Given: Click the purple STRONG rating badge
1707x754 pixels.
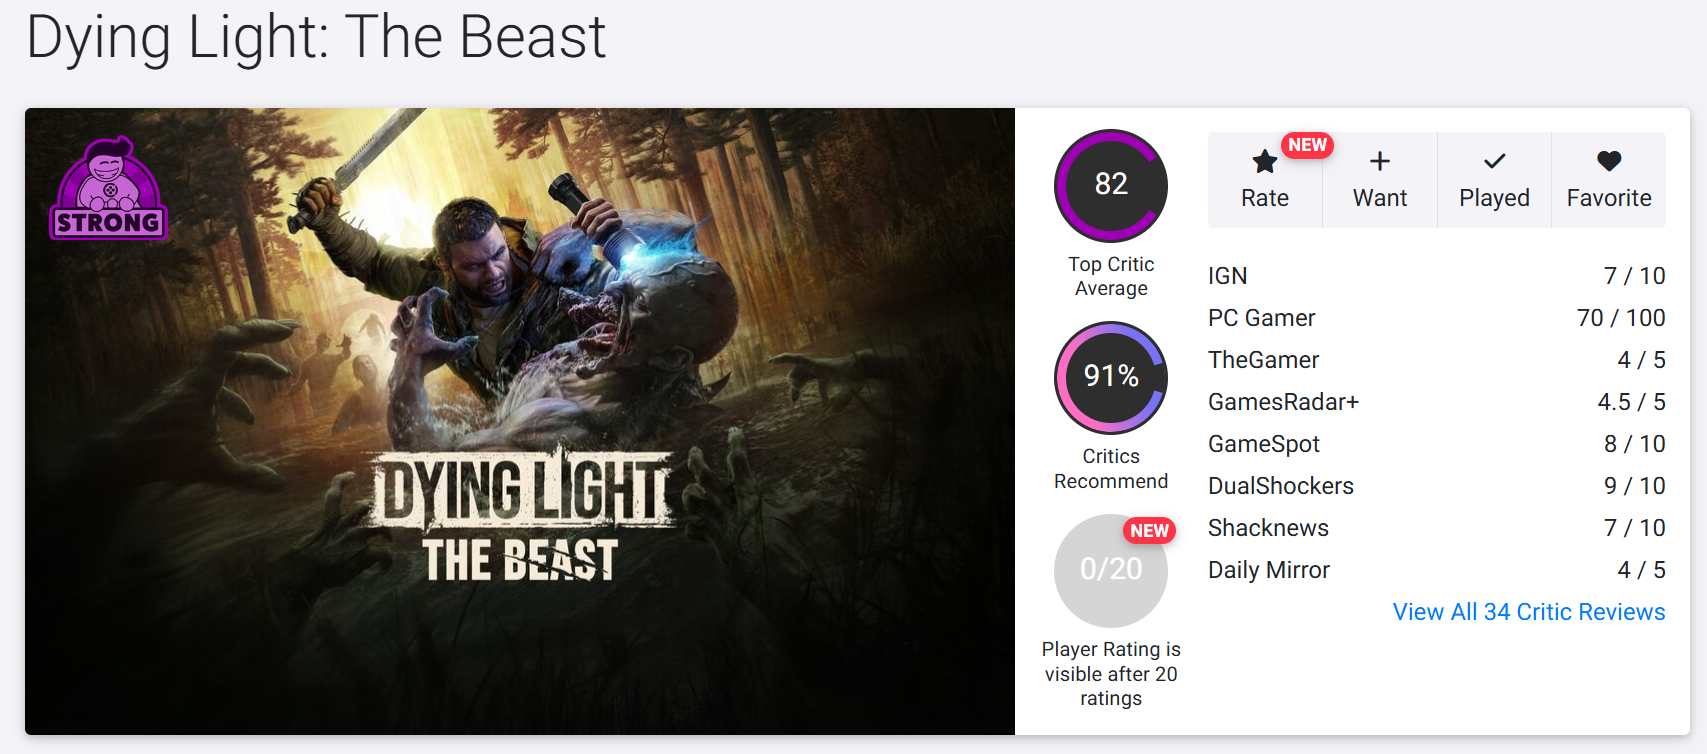Looking at the screenshot, I should [108, 188].
